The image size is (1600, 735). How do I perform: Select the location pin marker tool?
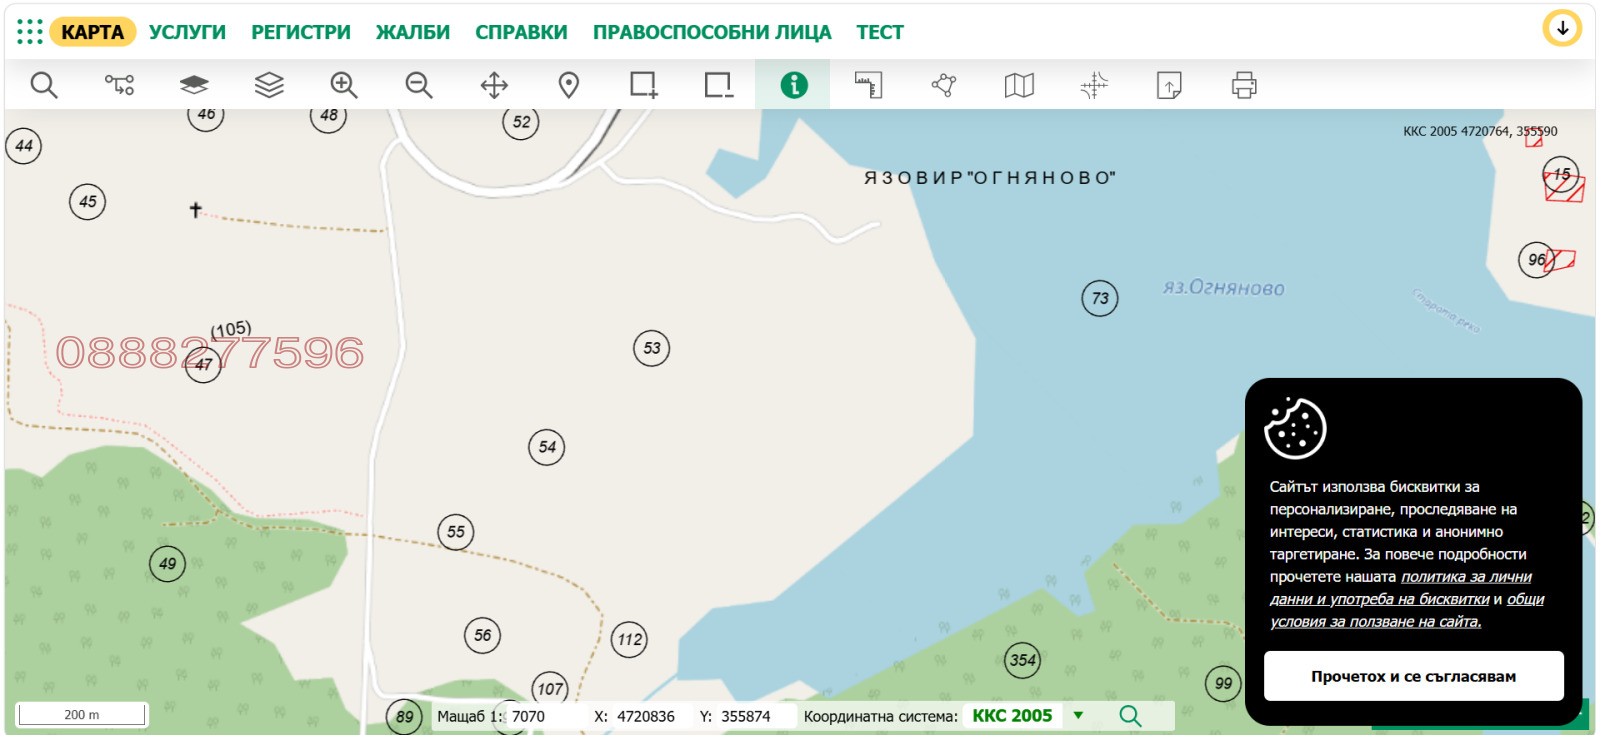coord(569,85)
